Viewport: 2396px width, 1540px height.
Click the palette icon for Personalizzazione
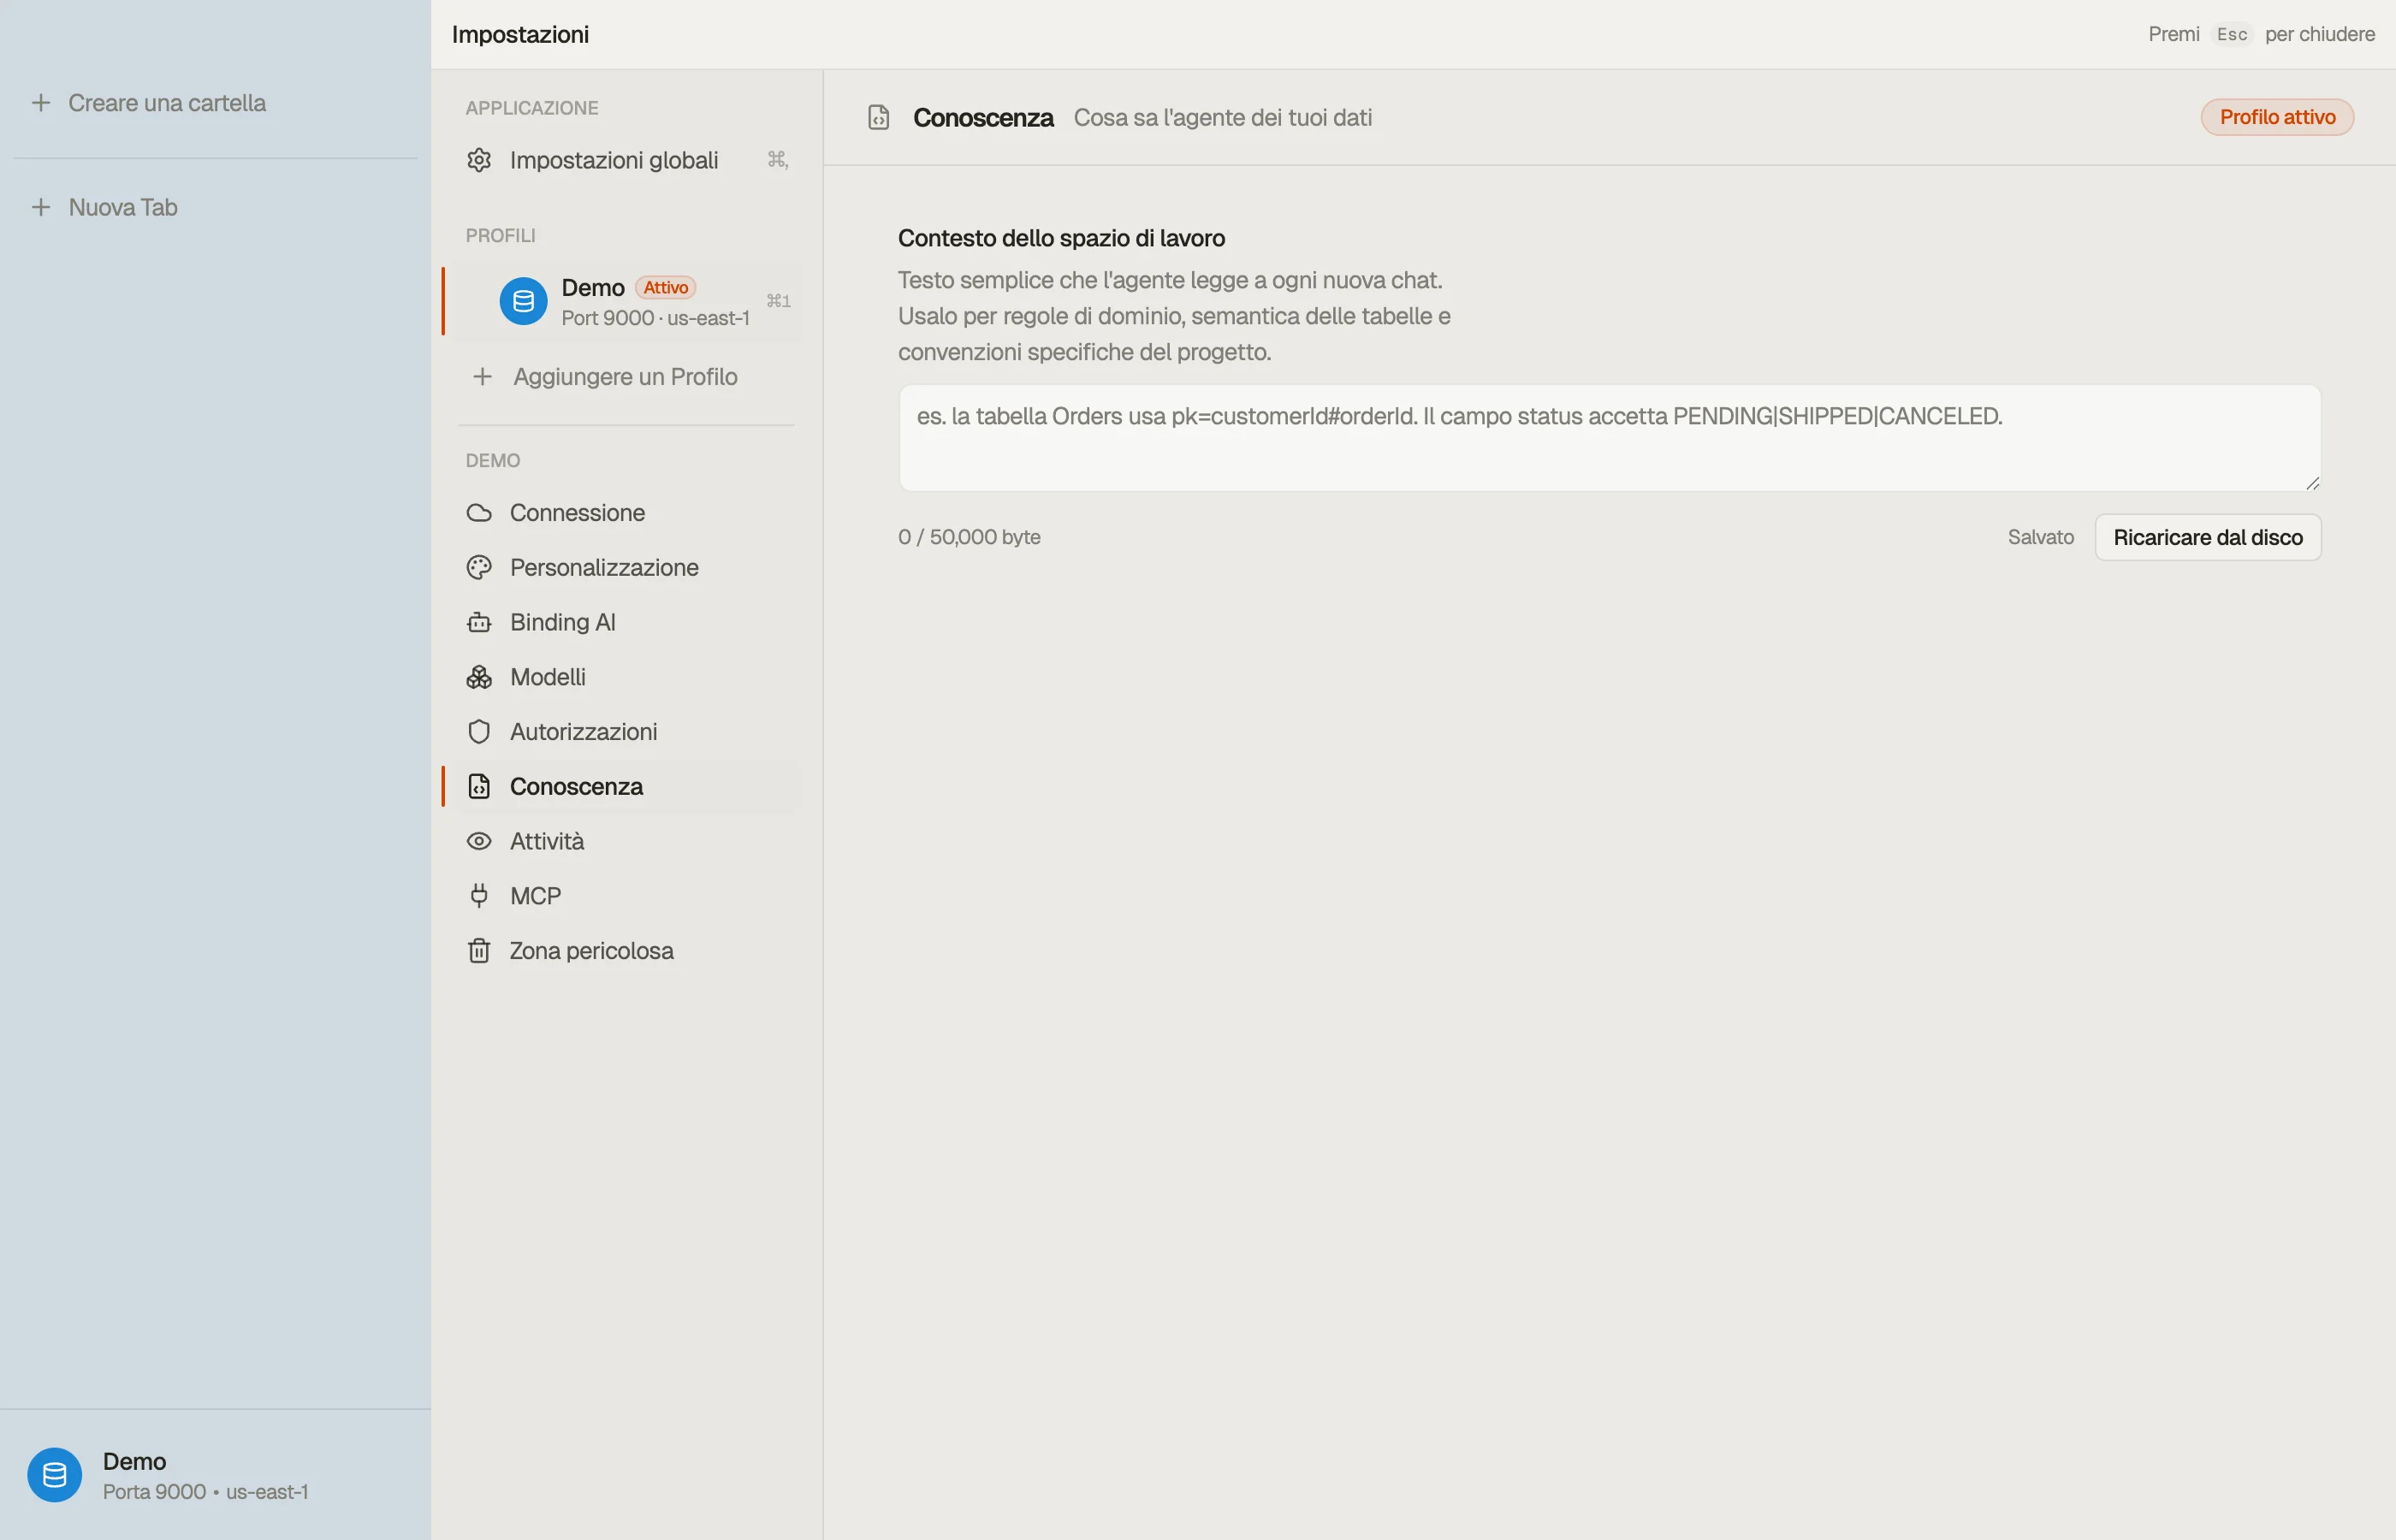coord(479,568)
